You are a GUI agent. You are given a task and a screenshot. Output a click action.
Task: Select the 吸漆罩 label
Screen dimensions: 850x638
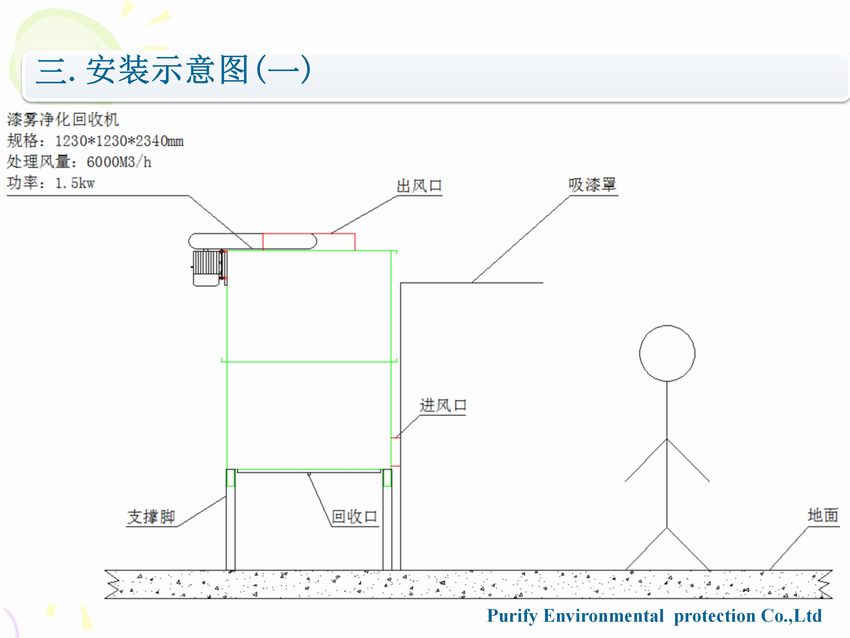point(593,185)
